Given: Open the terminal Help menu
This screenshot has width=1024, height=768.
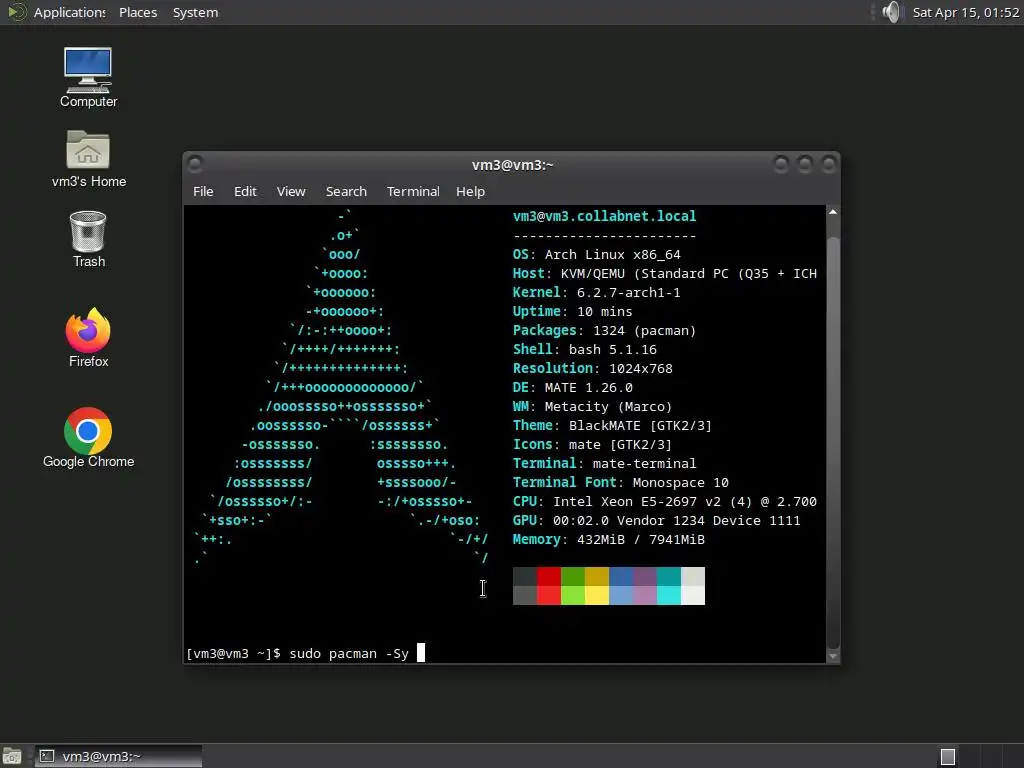Looking at the screenshot, I should point(470,191).
